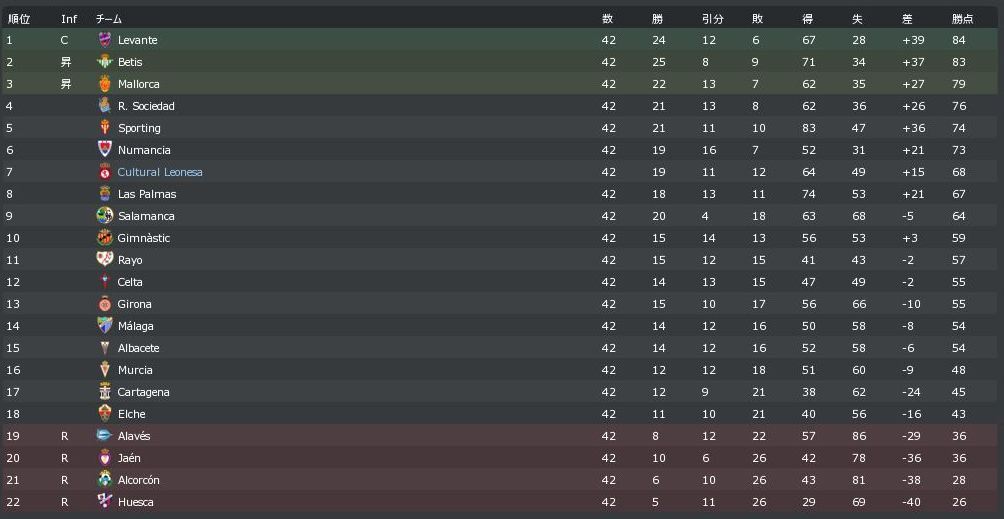Click the Betis club badge
This screenshot has width=1004, height=519.
(104, 62)
